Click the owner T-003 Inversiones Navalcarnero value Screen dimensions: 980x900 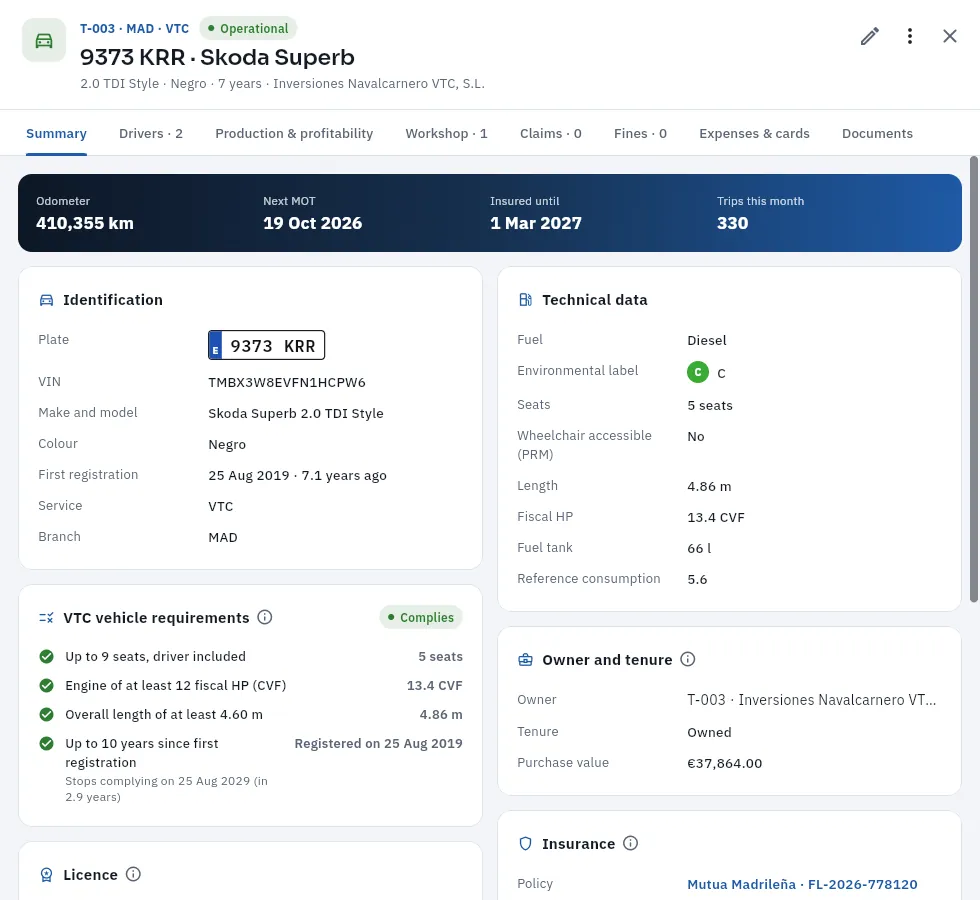click(811, 700)
